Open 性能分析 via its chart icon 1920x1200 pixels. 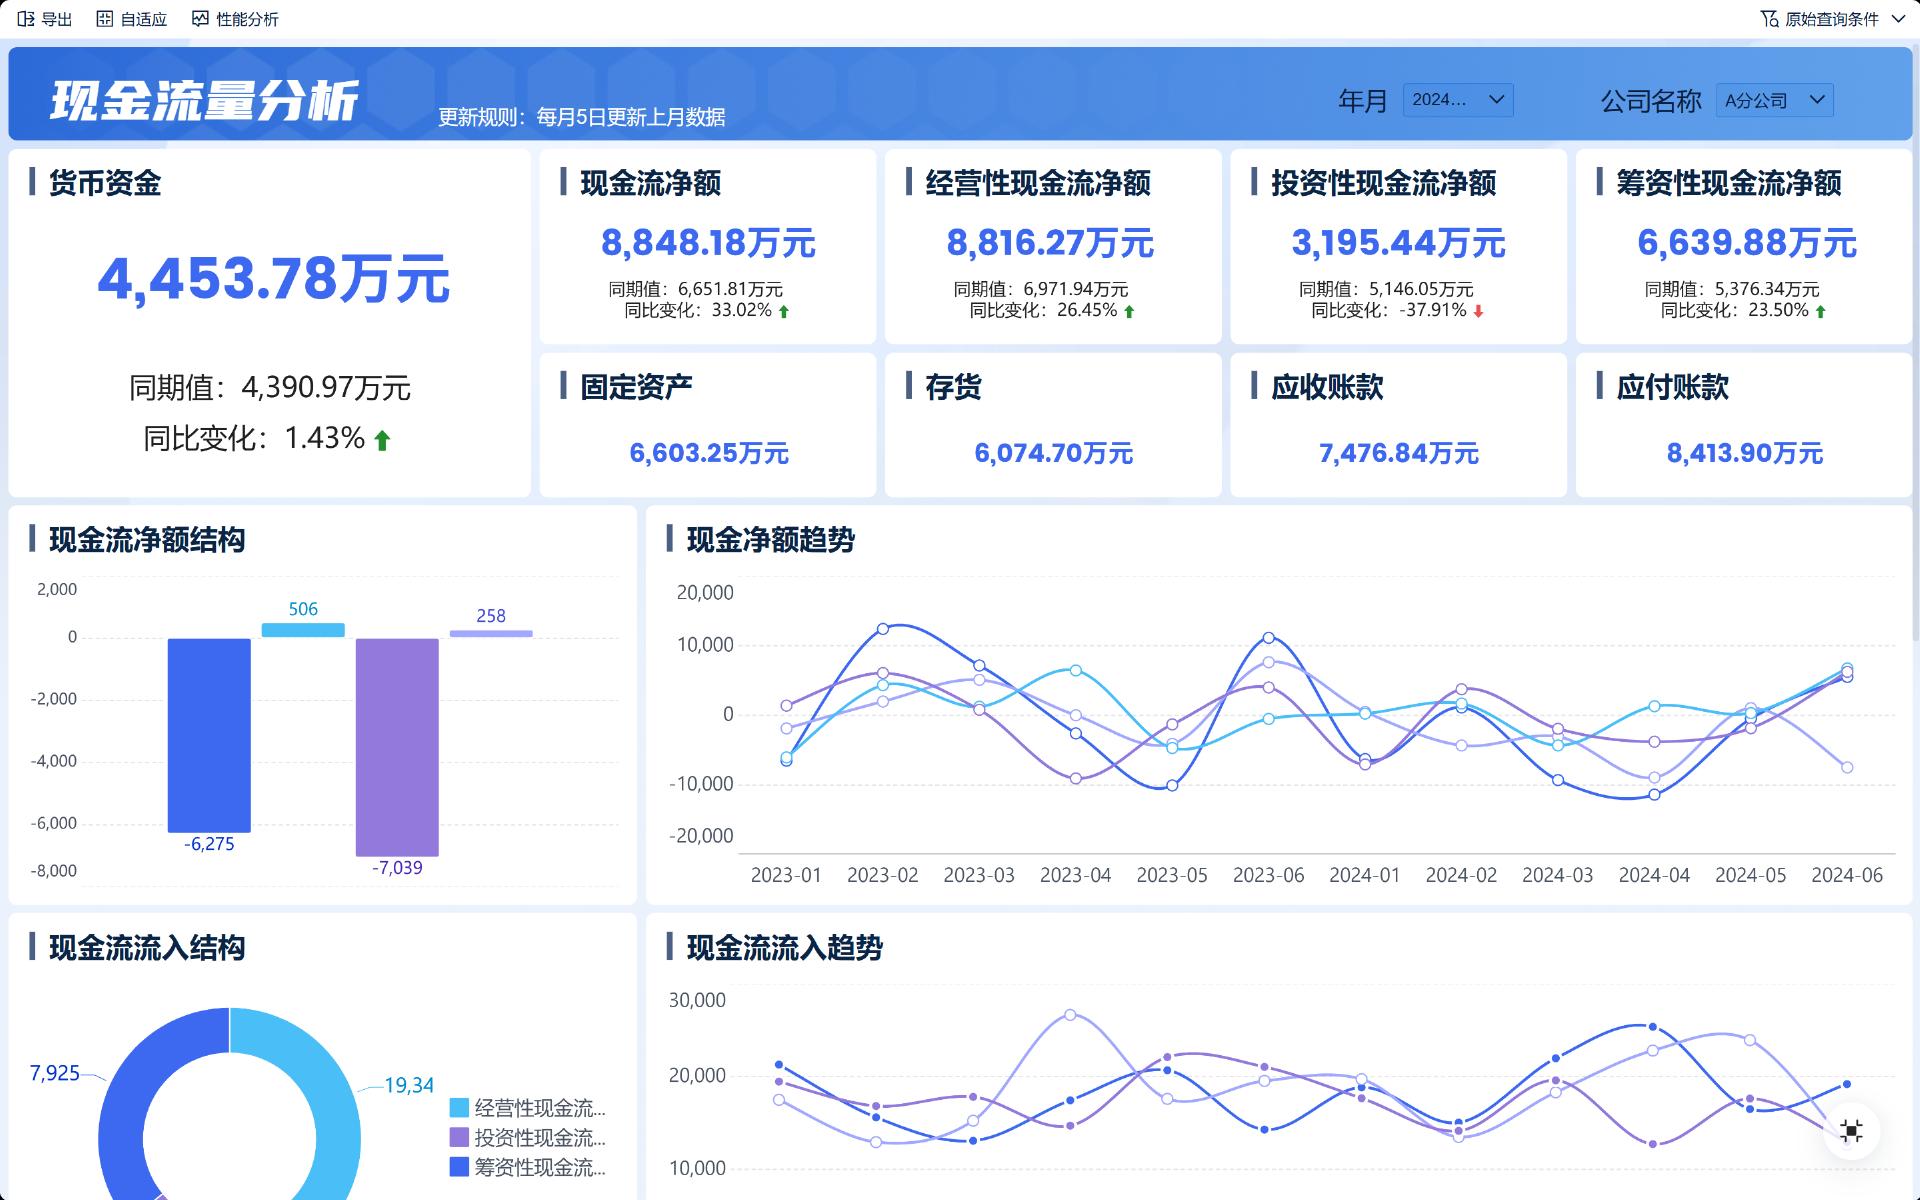click(200, 17)
